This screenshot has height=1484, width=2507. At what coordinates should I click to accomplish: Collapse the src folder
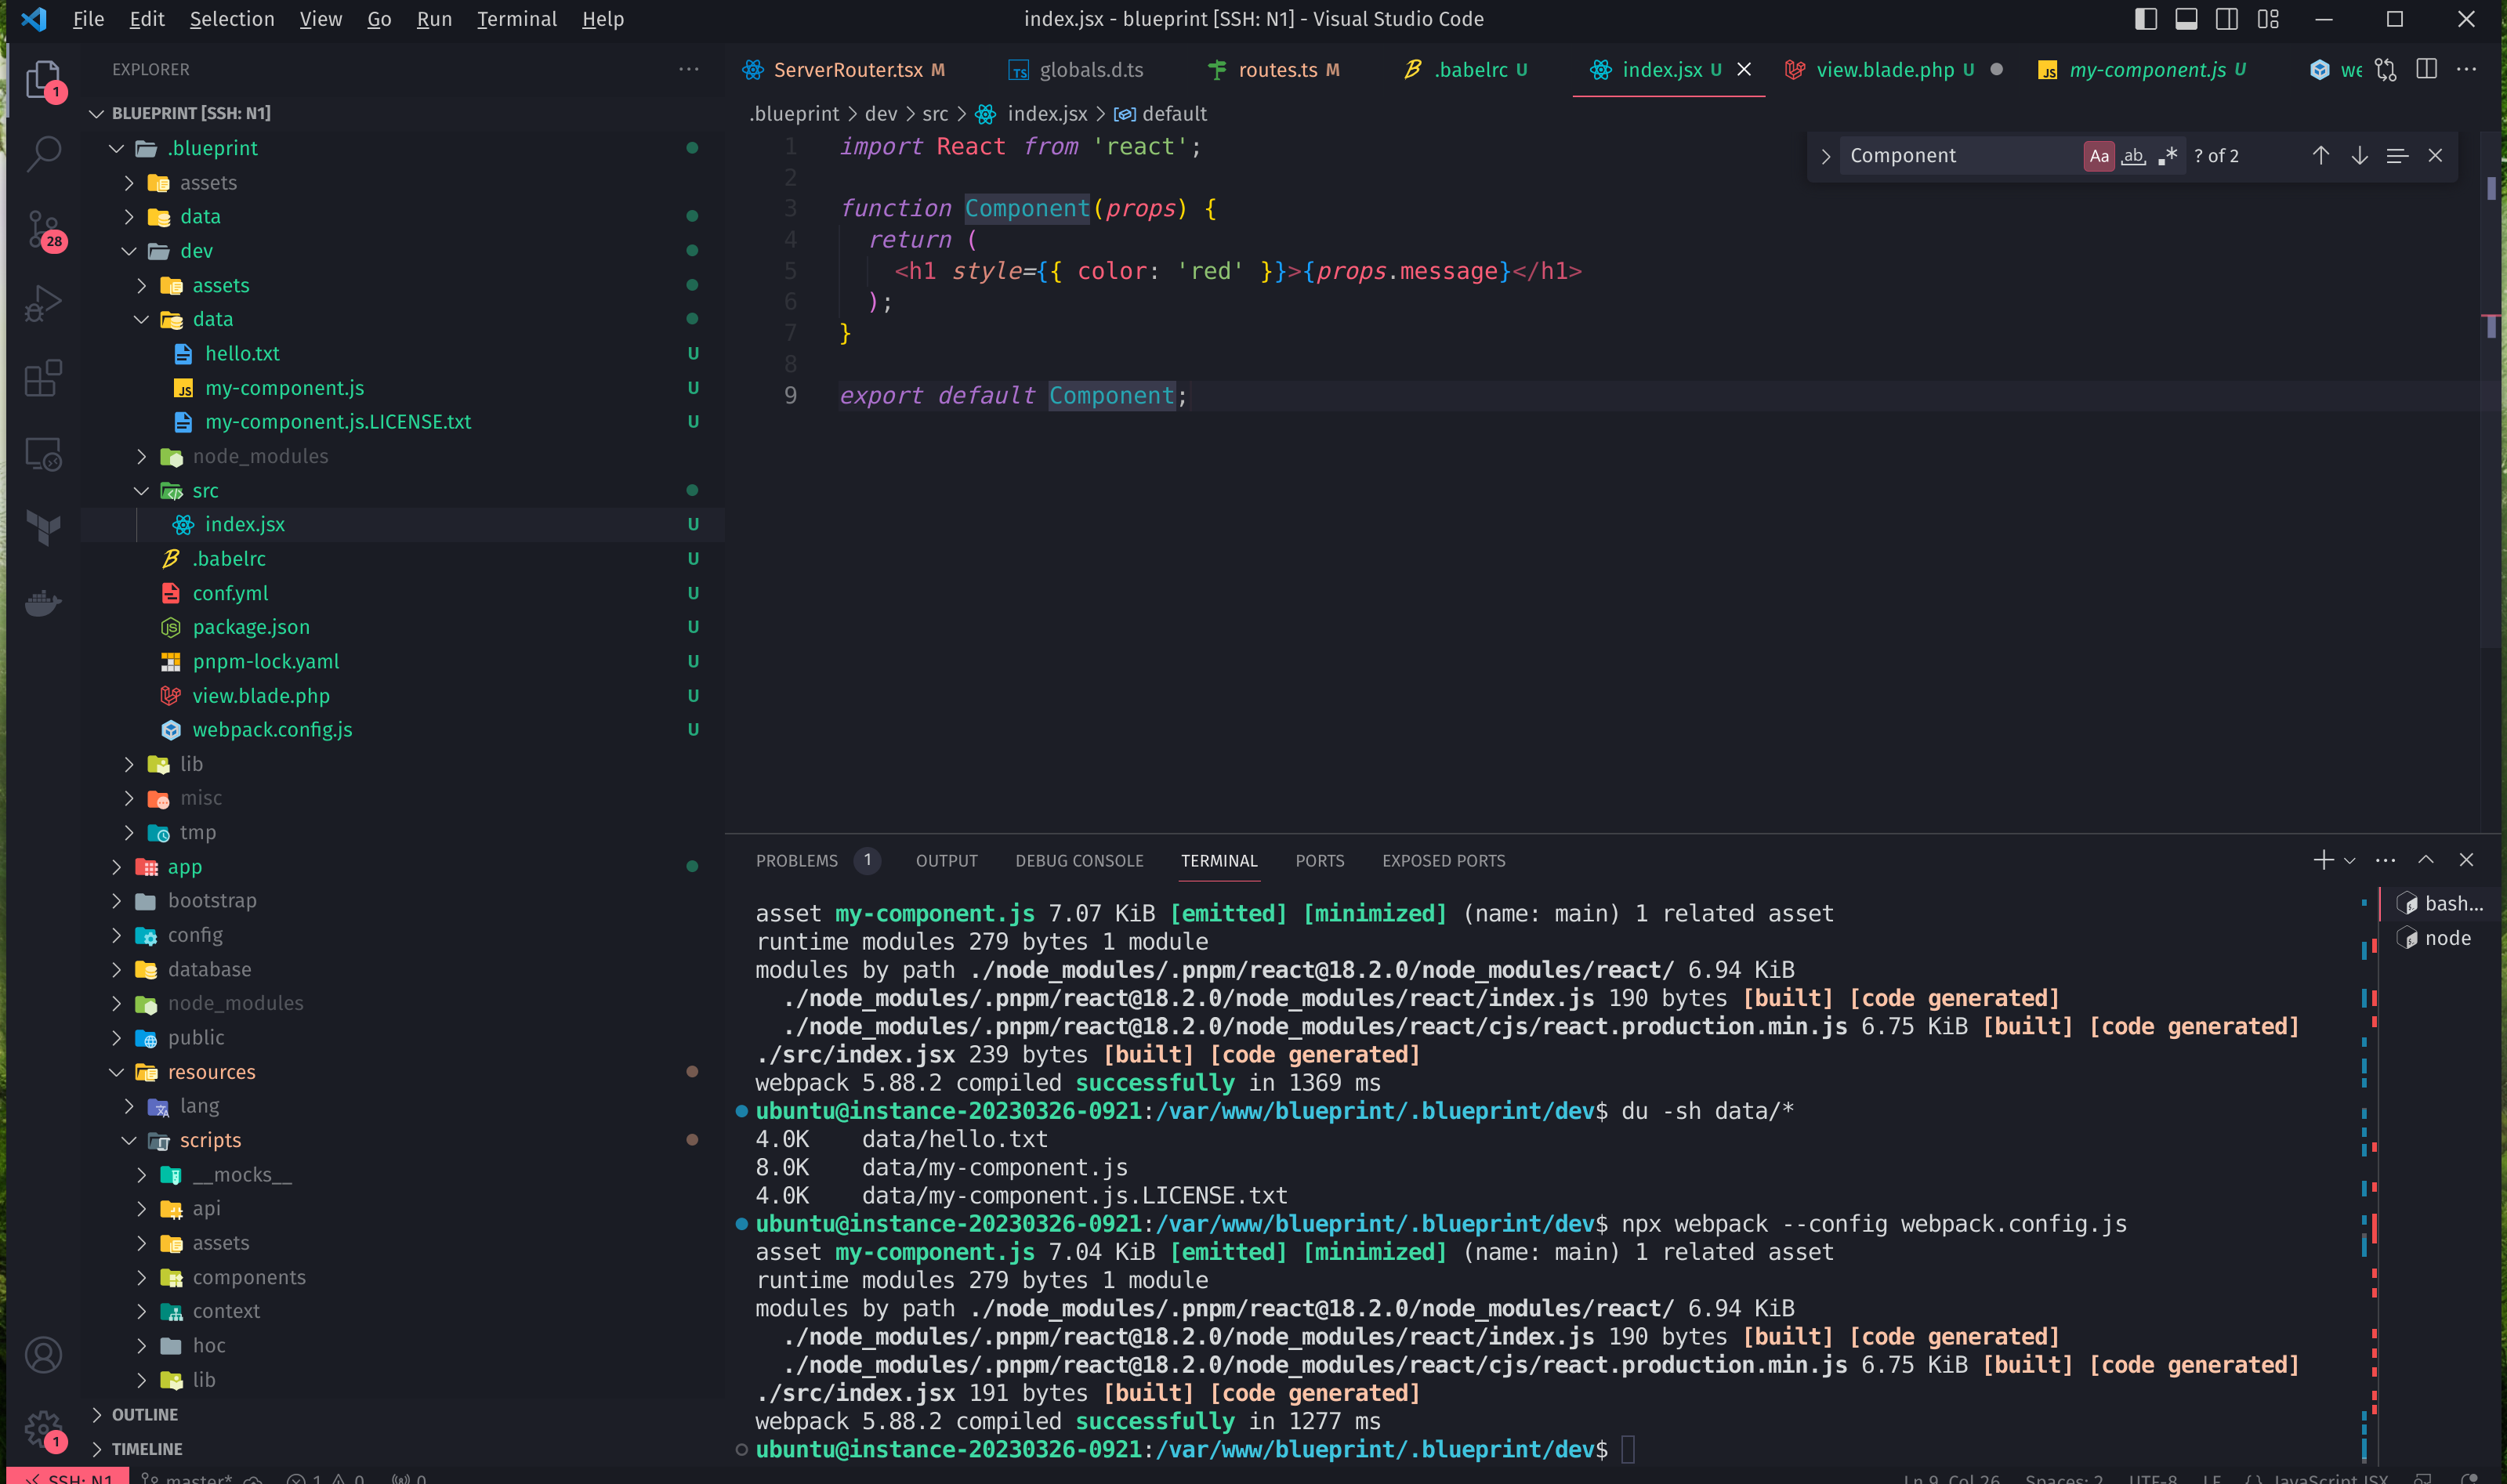coord(141,490)
